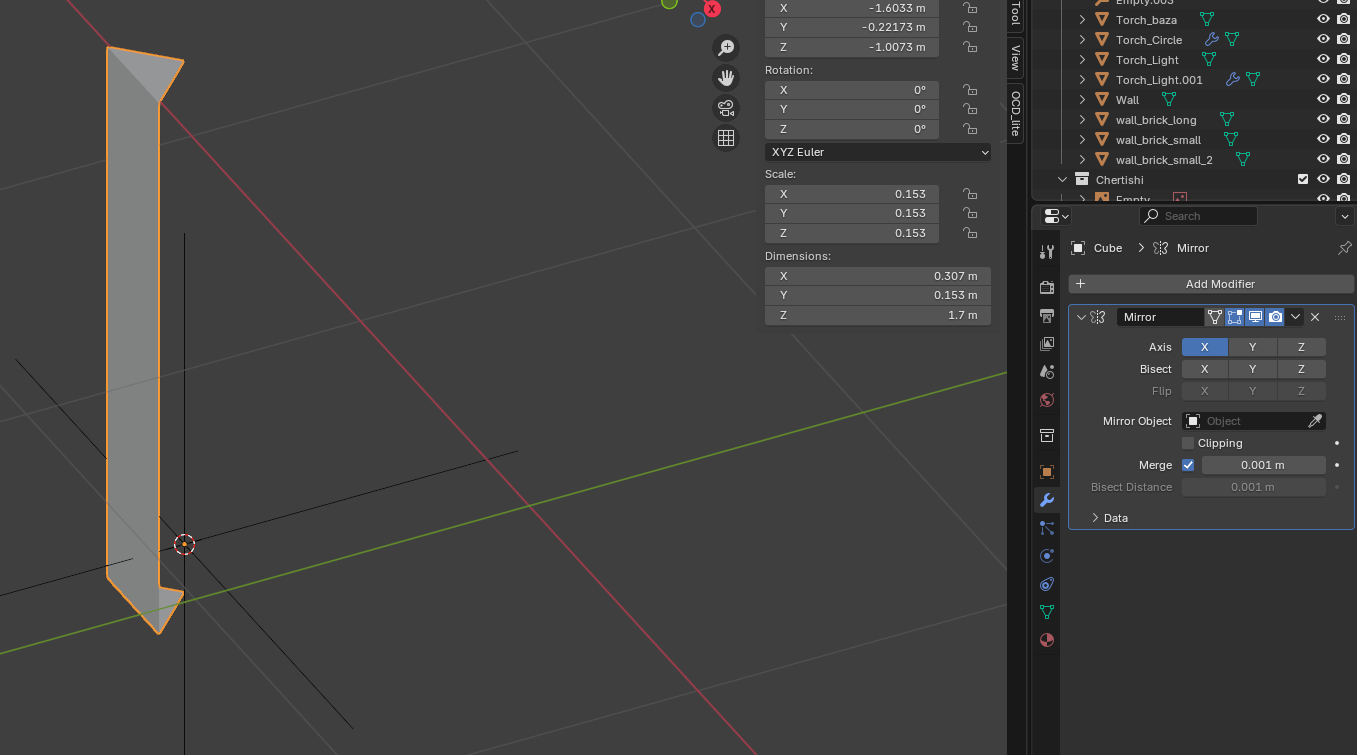Image resolution: width=1357 pixels, height=755 pixels.
Task: Pick mirror object with the eyedropper
Action: point(1315,421)
